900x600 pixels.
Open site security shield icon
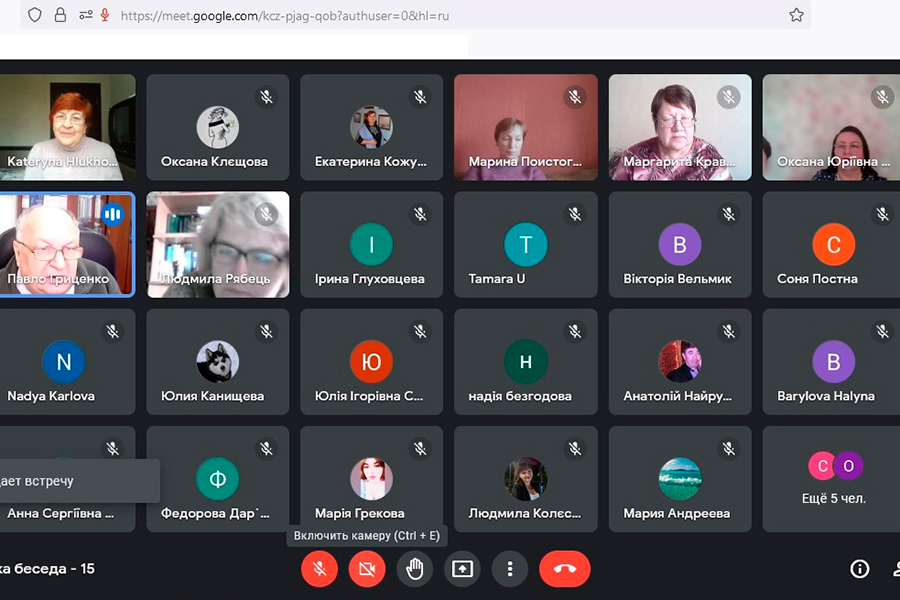tap(34, 15)
